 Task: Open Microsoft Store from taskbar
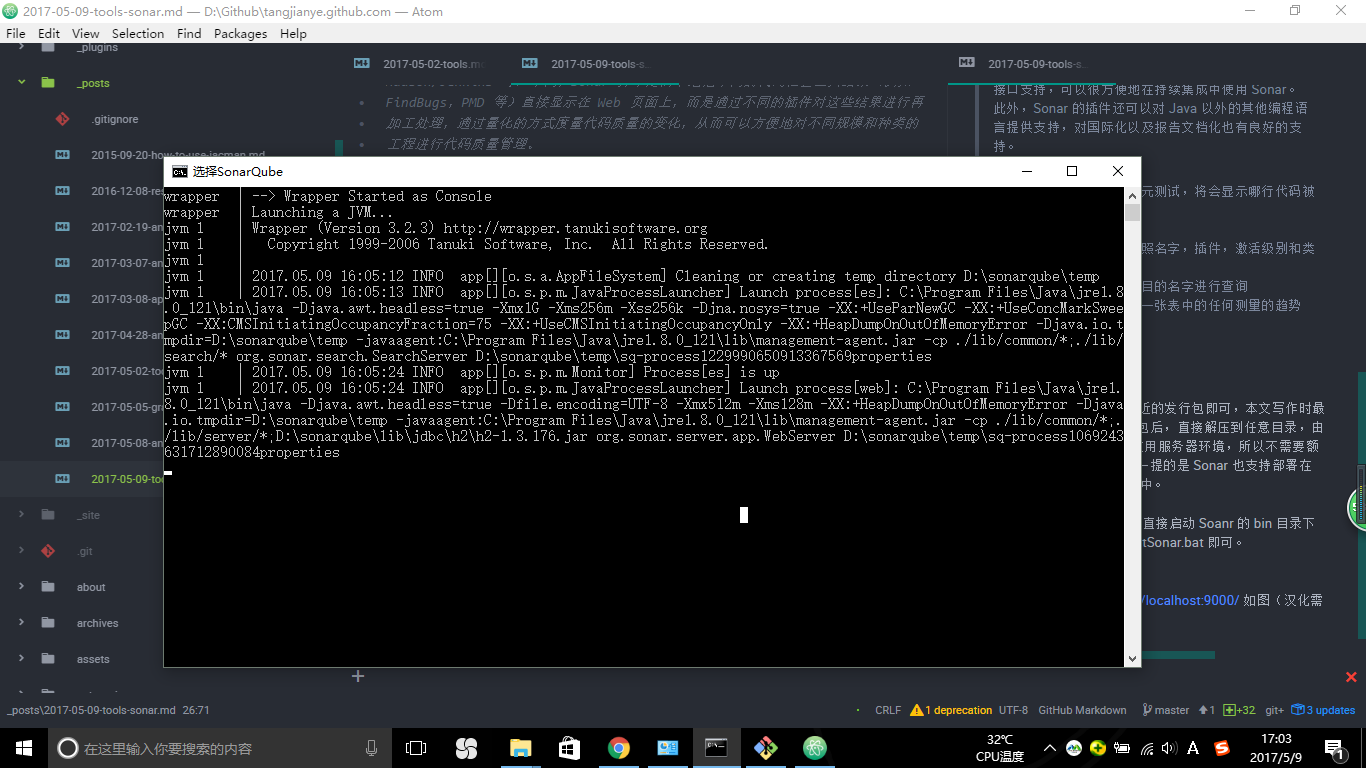pyautogui.click(x=569, y=747)
